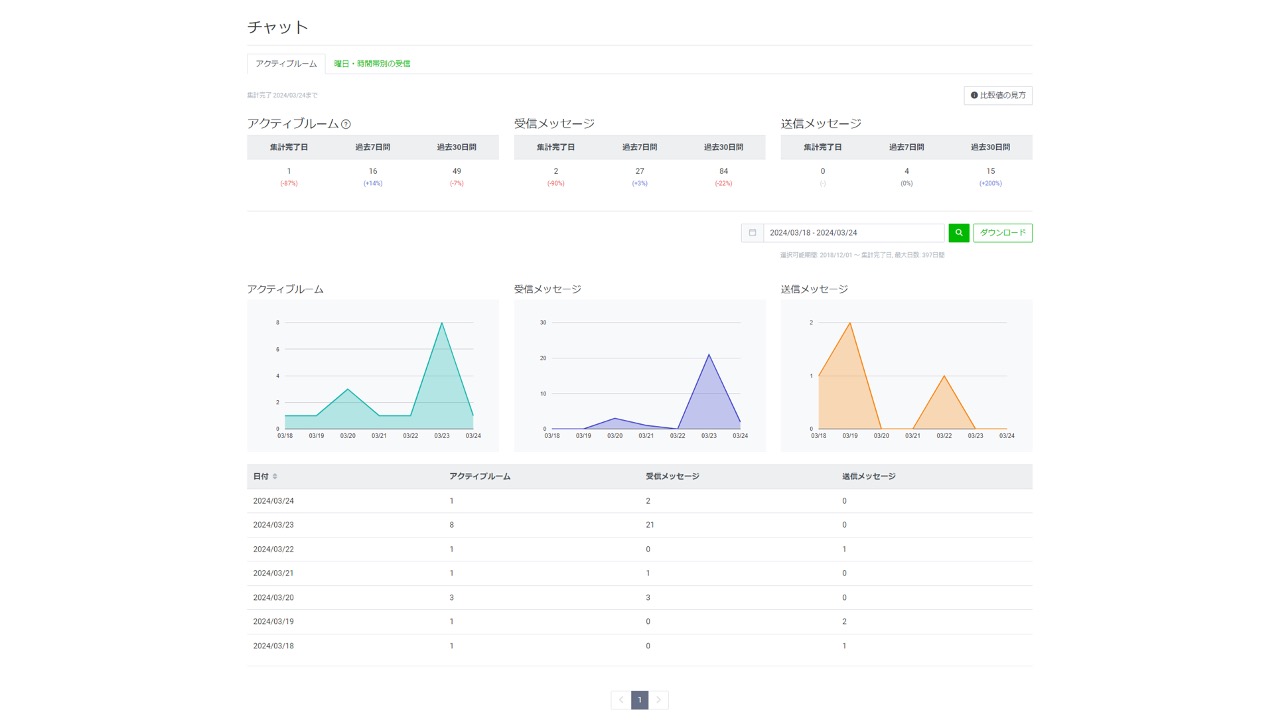Open the calendar icon beside date range
The height and width of the screenshot is (720, 1280).
(x=752, y=233)
